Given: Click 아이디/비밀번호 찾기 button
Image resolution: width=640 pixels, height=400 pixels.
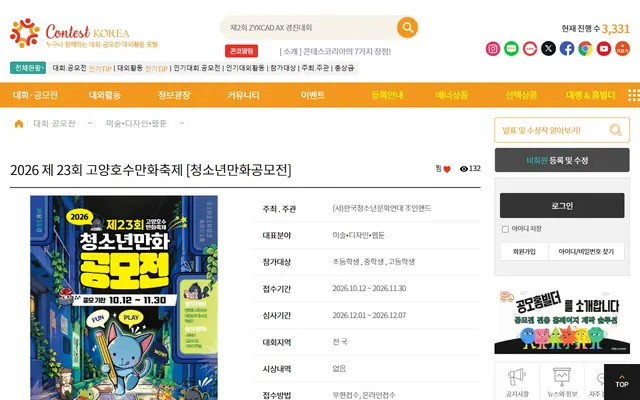Looking at the screenshot, I should (586, 252).
